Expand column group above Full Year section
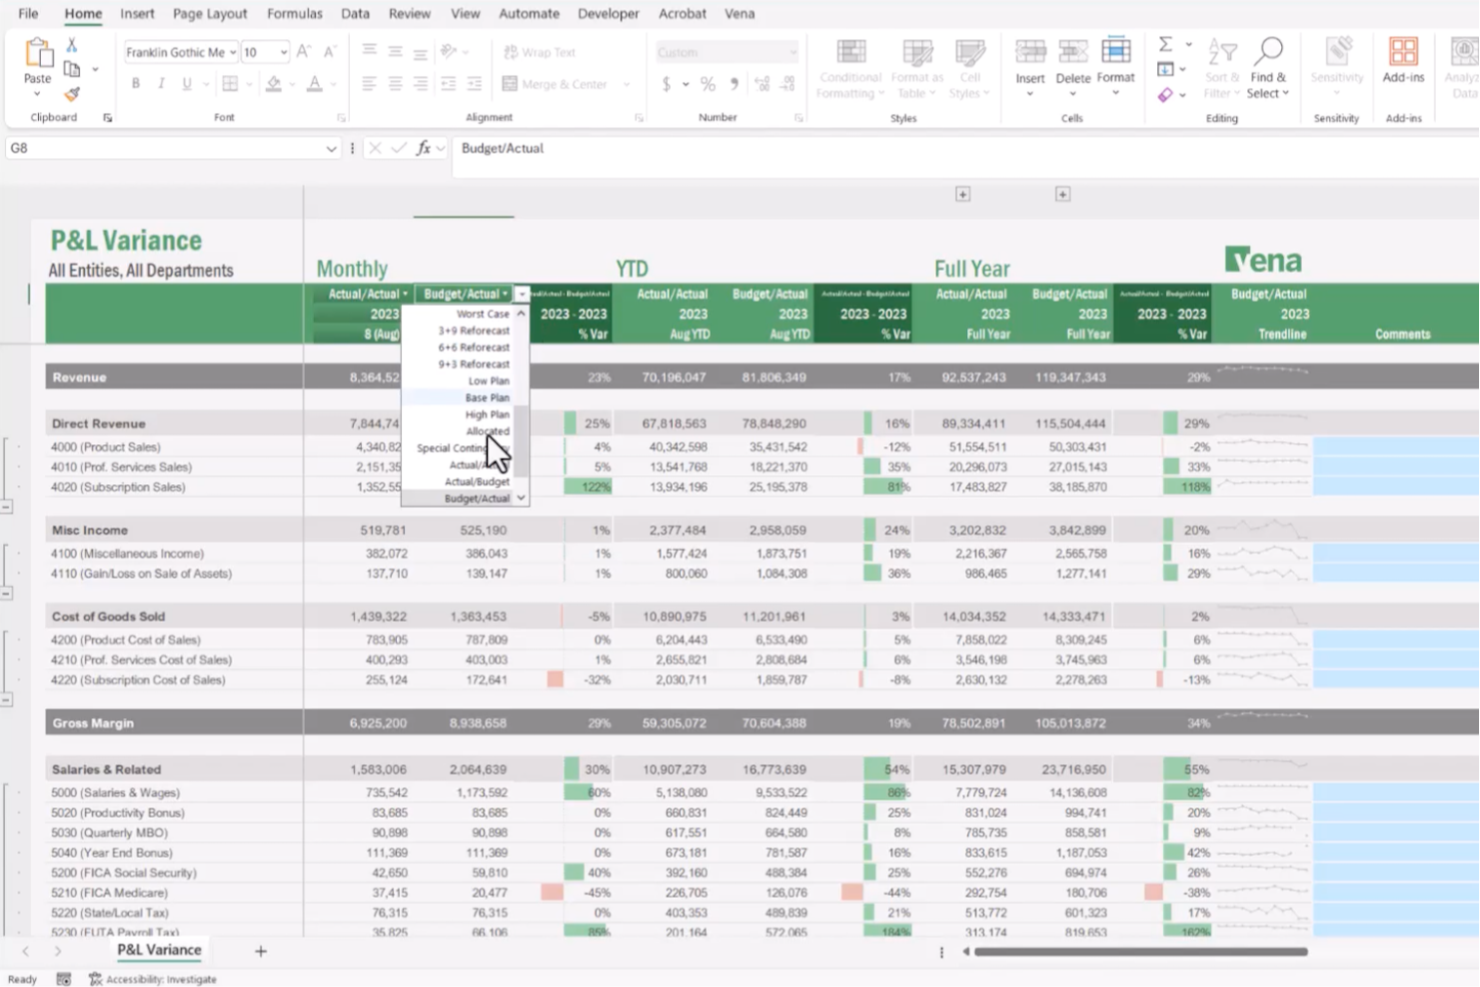 [x=1063, y=194]
